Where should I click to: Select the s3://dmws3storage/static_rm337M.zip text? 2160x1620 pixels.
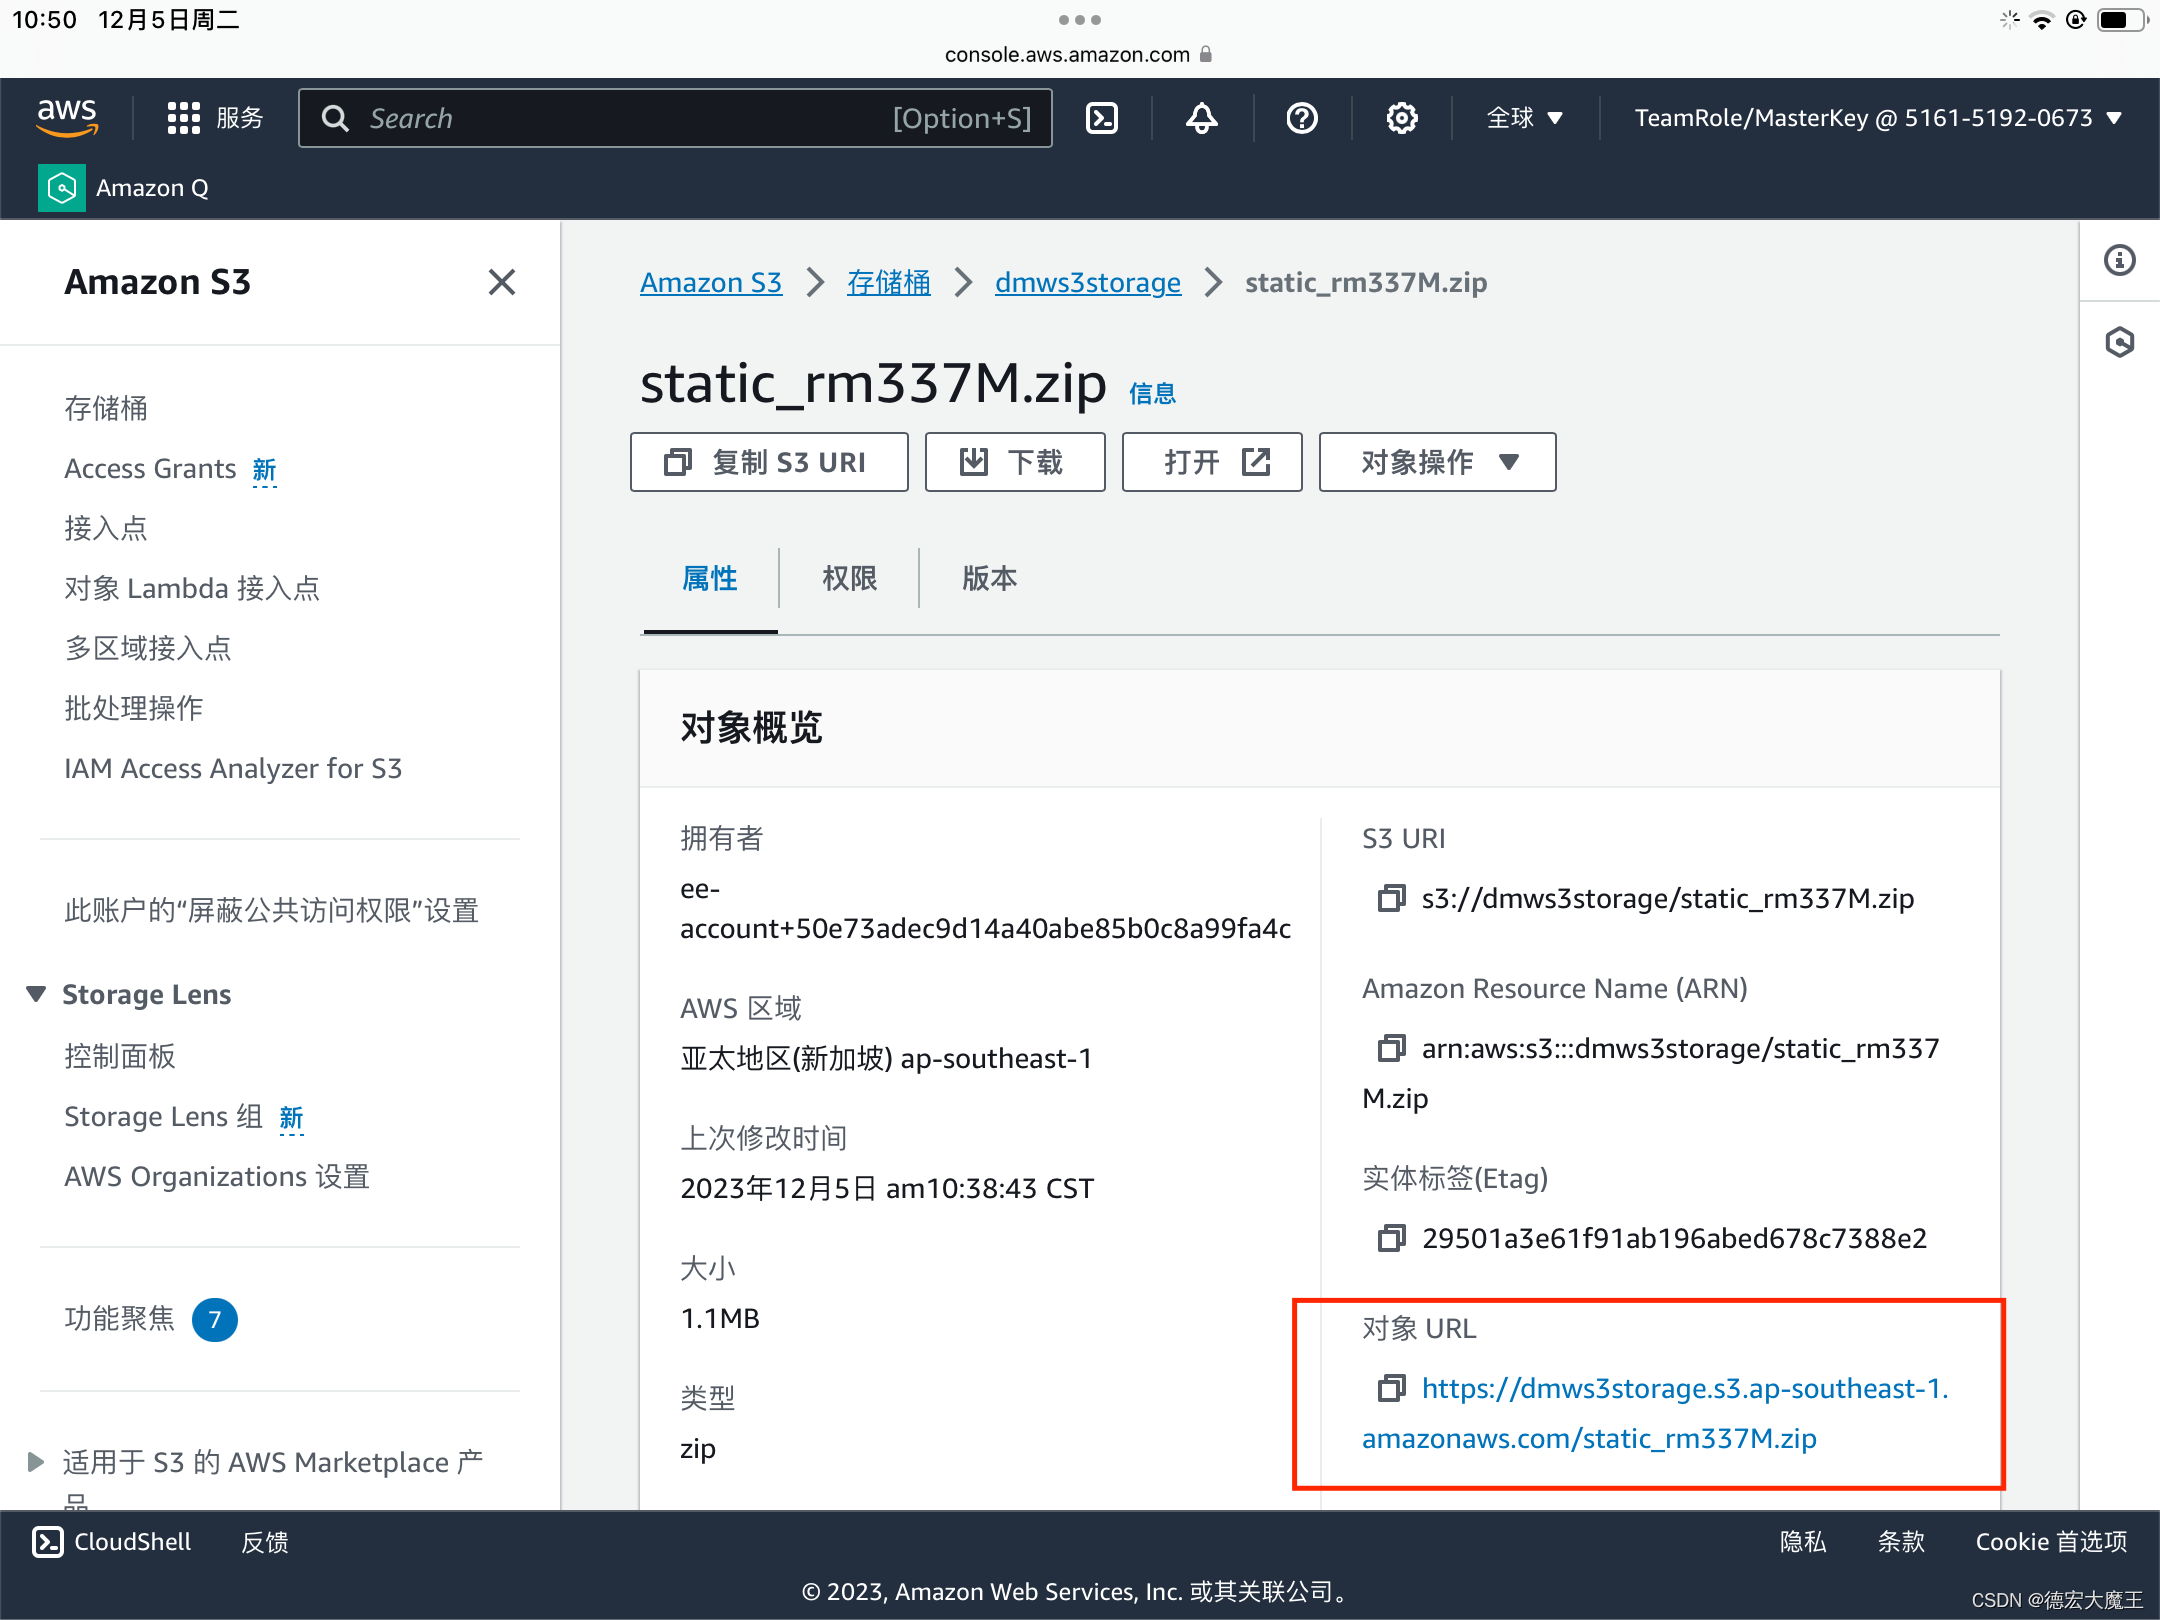(x=1668, y=898)
